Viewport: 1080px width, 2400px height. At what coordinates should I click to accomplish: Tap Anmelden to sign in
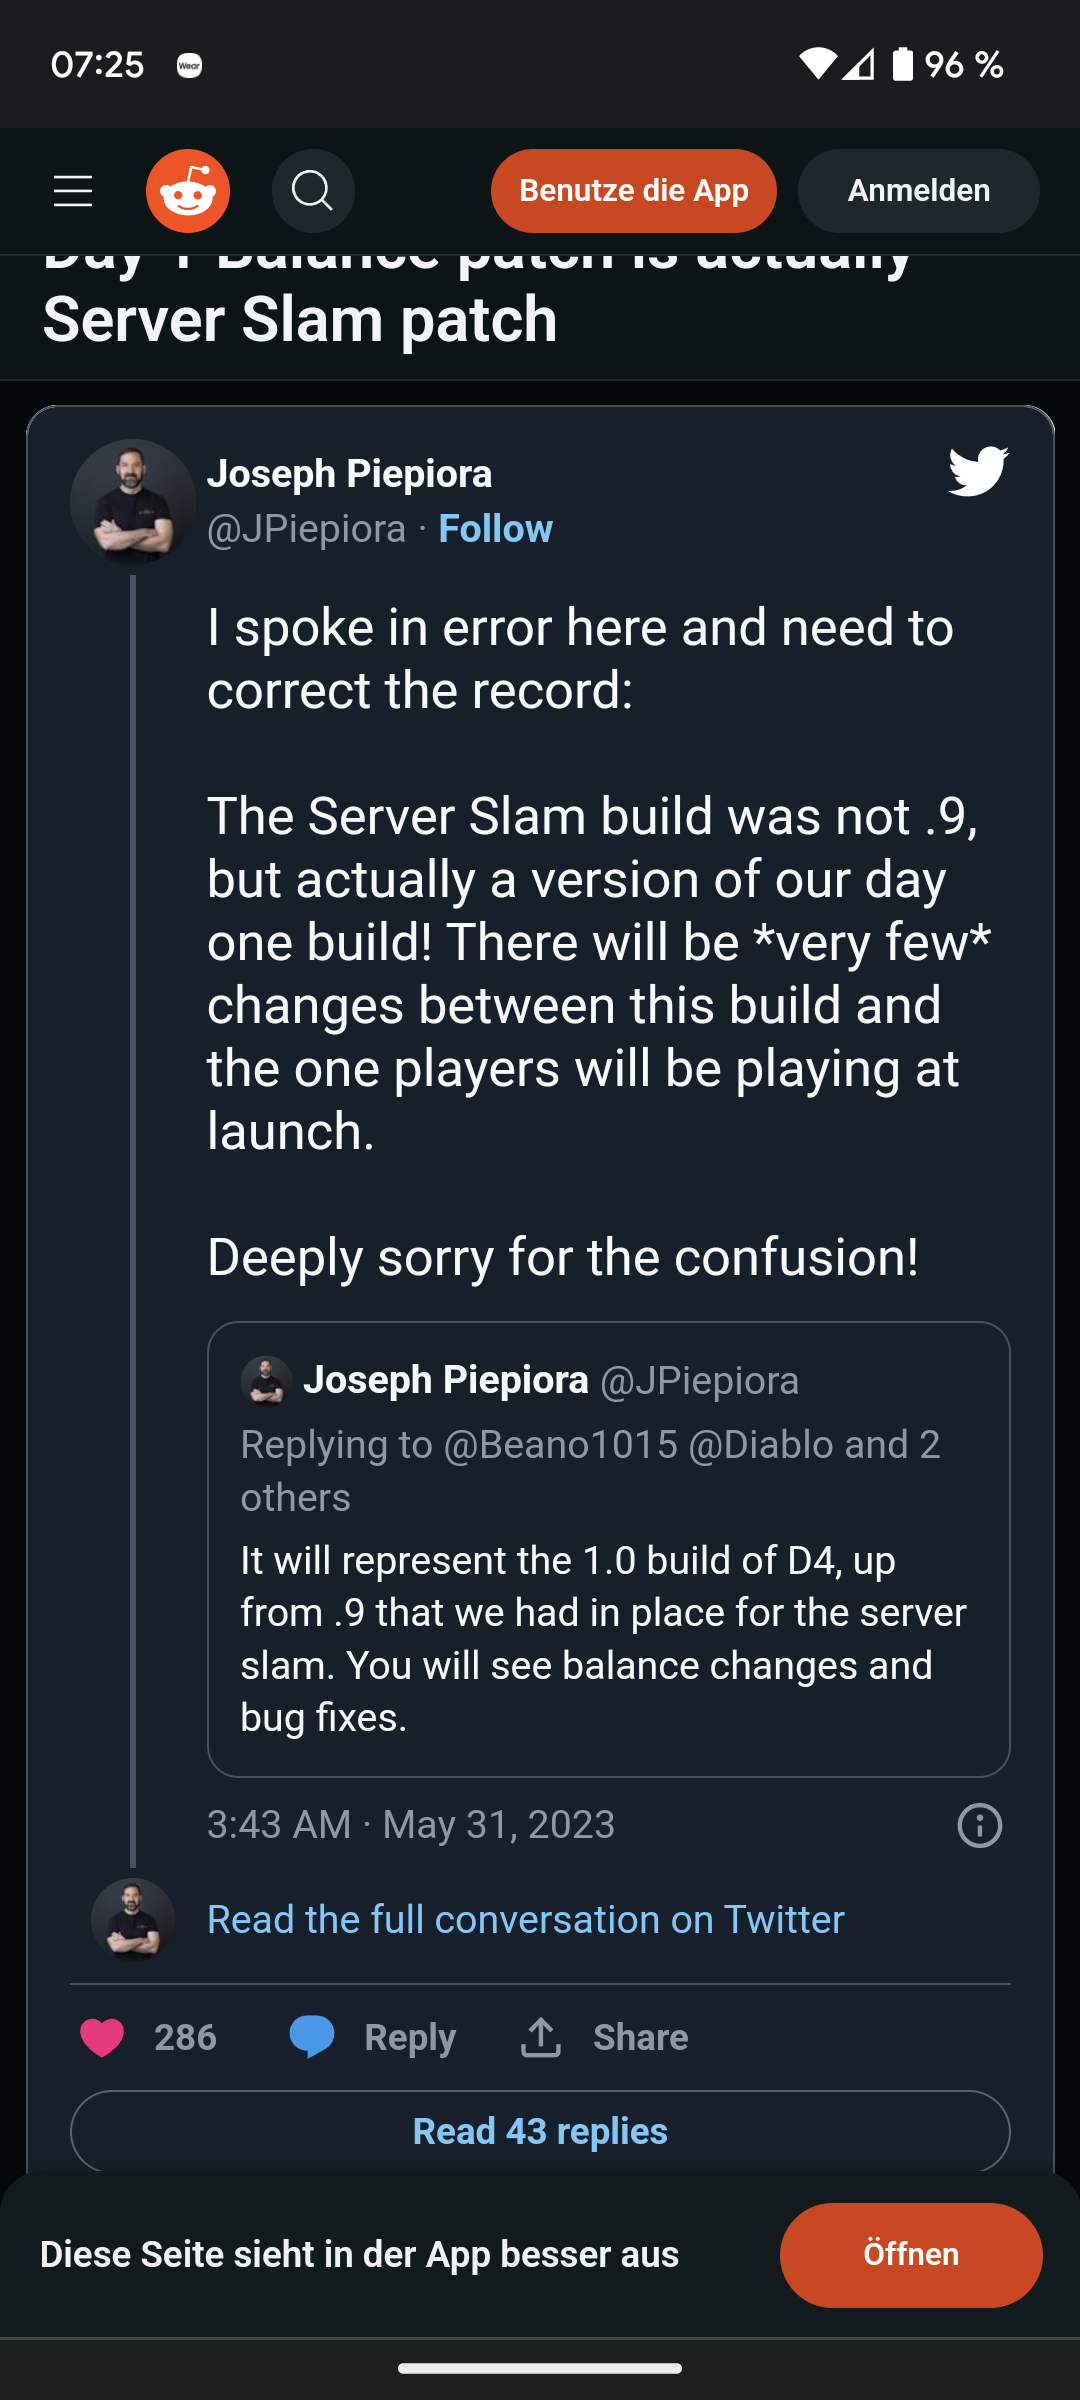tap(917, 190)
